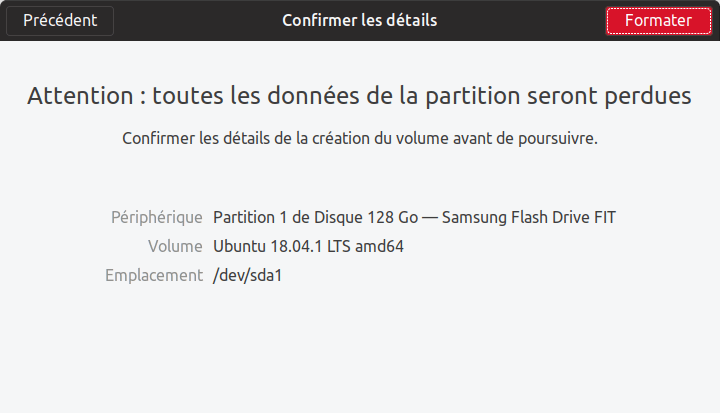The height and width of the screenshot is (413, 720).
Task: Click 'amd64' in the volume name
Action: coord(379,246)
